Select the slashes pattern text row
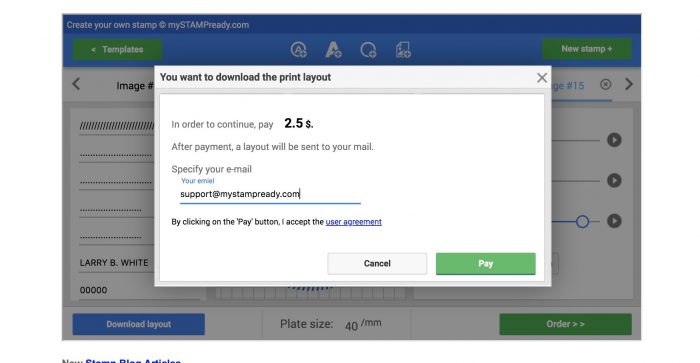 click(x=116, y=126)
